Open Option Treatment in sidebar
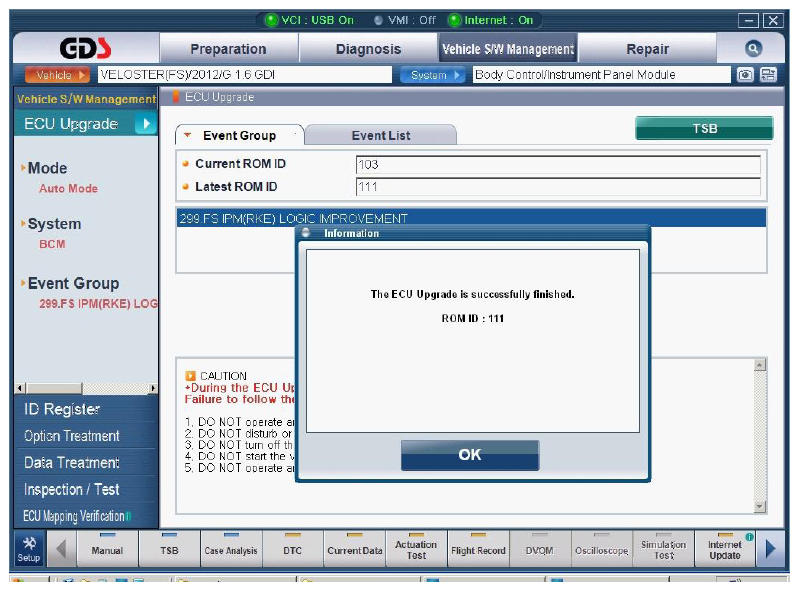 (x=87, y=436)
